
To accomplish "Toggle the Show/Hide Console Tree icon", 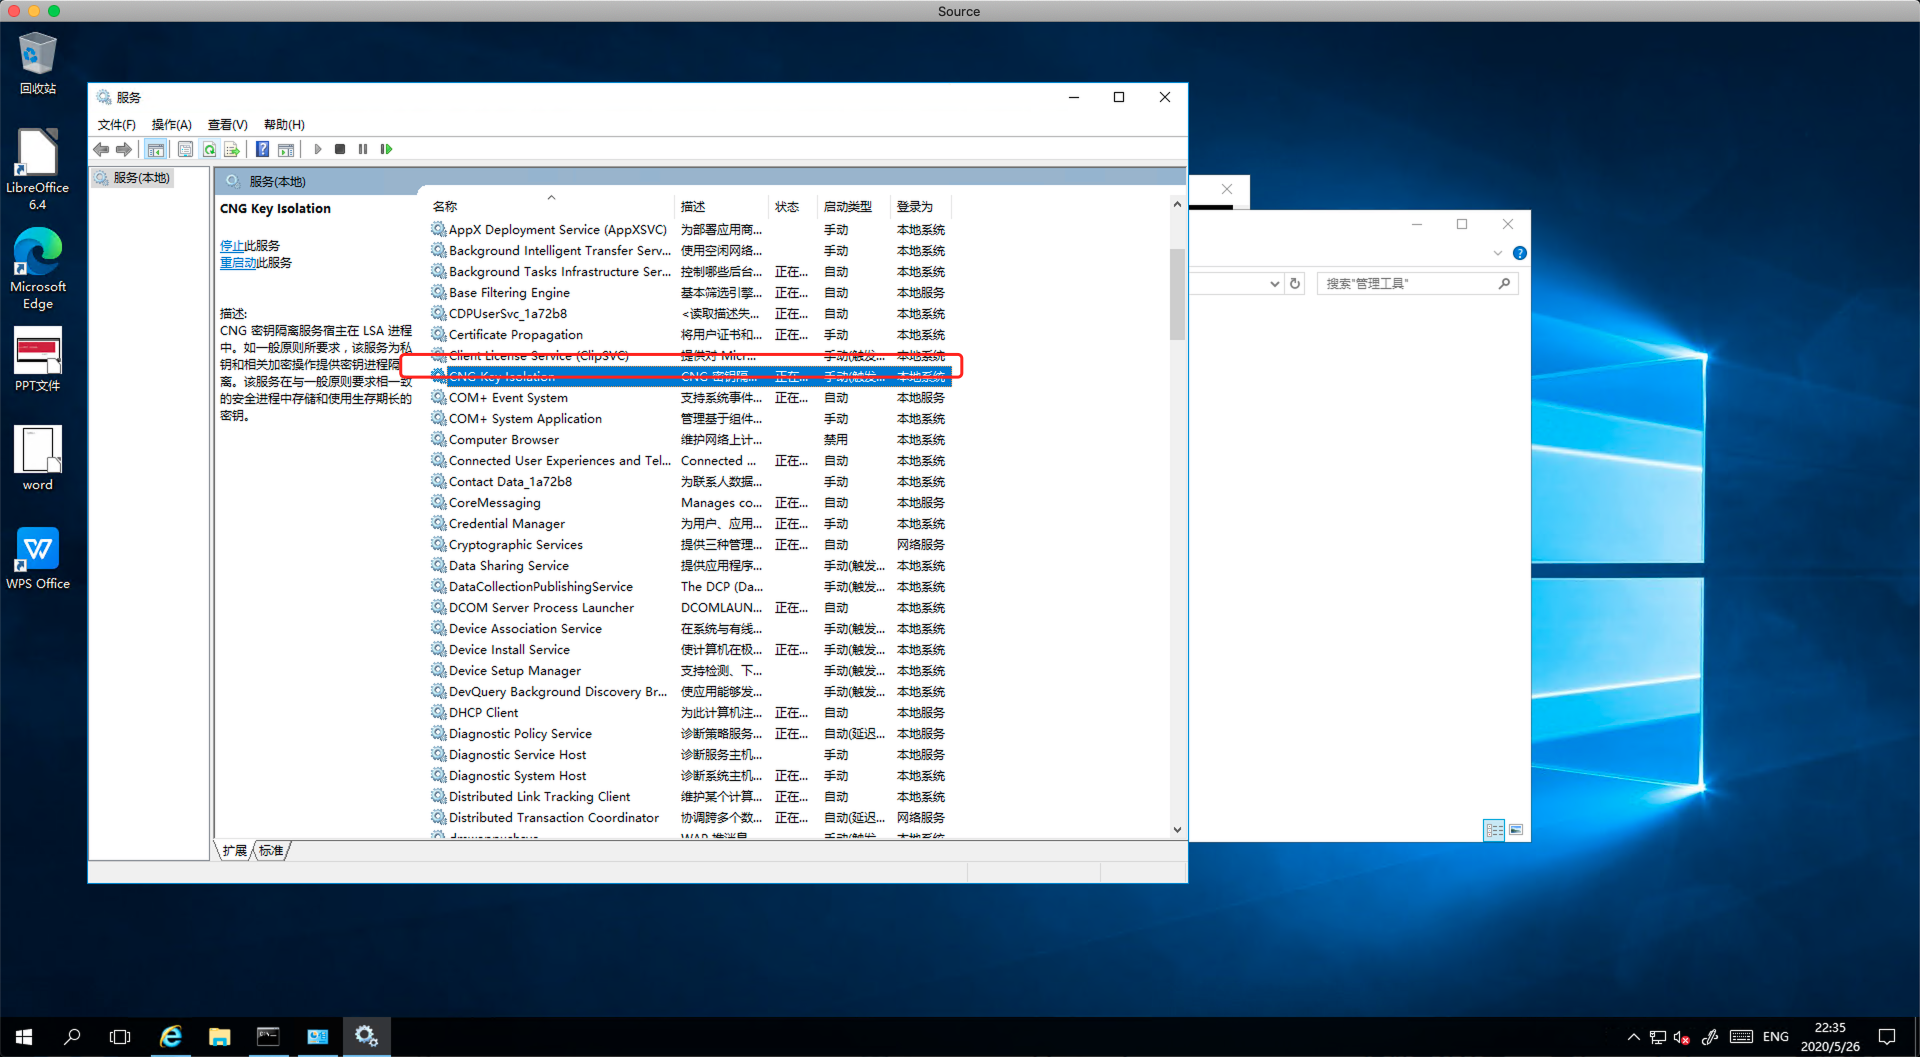I will 156,150.
